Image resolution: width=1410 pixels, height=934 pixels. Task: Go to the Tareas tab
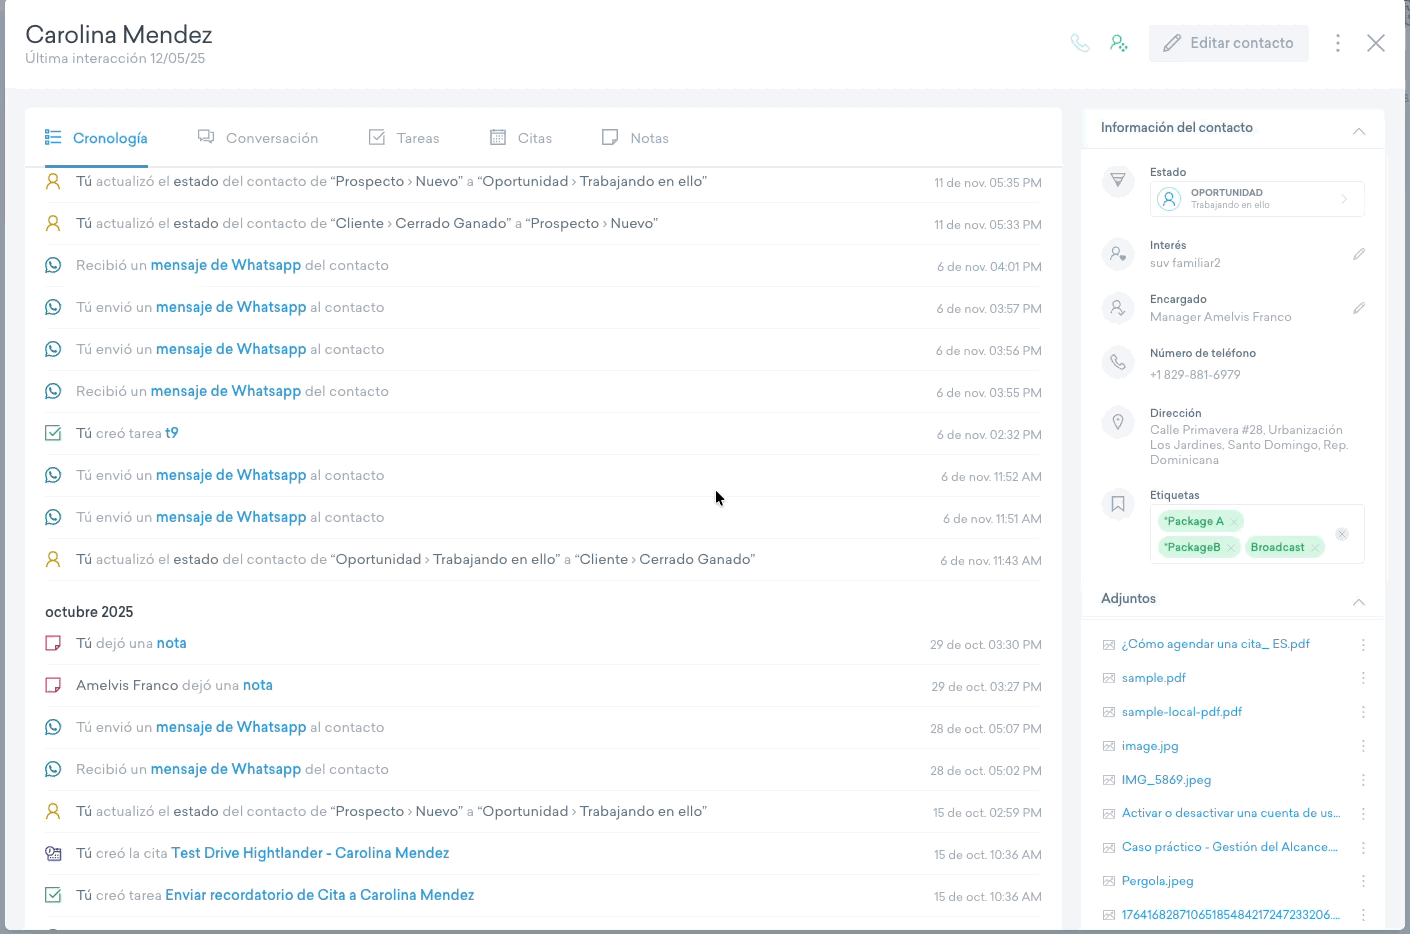coord(404,138)
